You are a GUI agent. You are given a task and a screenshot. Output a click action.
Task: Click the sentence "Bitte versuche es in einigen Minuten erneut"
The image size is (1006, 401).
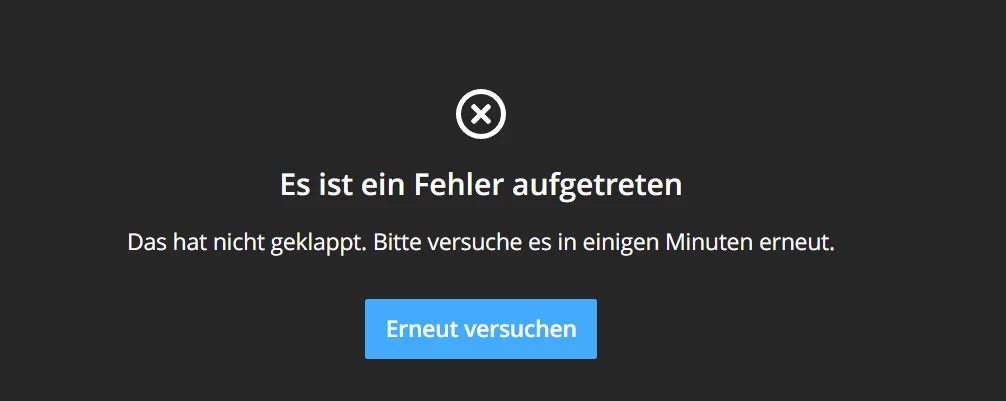point(604,244)
